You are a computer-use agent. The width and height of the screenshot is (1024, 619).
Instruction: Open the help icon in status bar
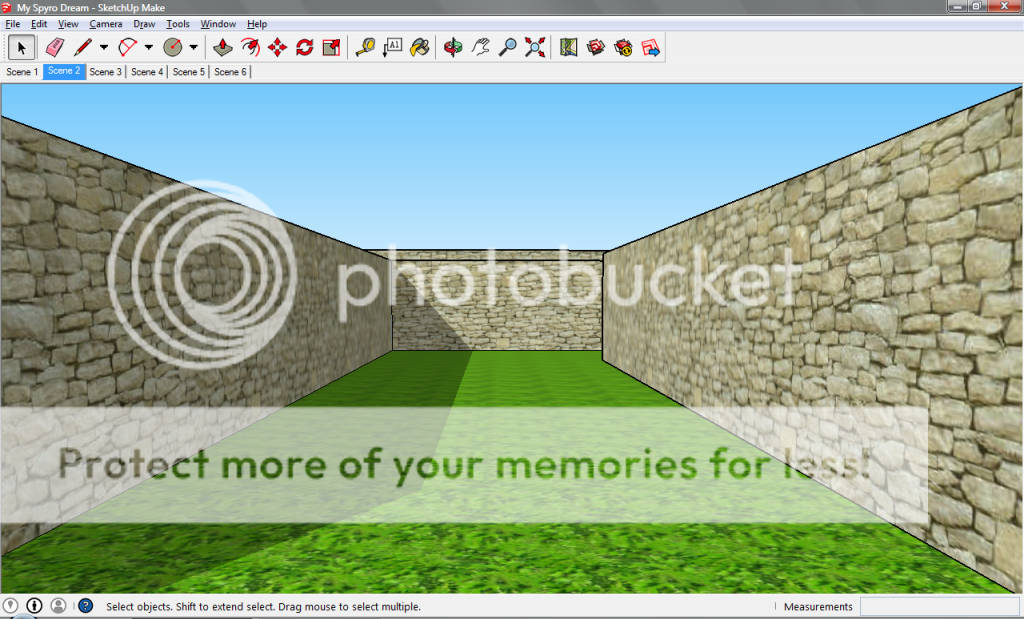(x=86, y=606)
